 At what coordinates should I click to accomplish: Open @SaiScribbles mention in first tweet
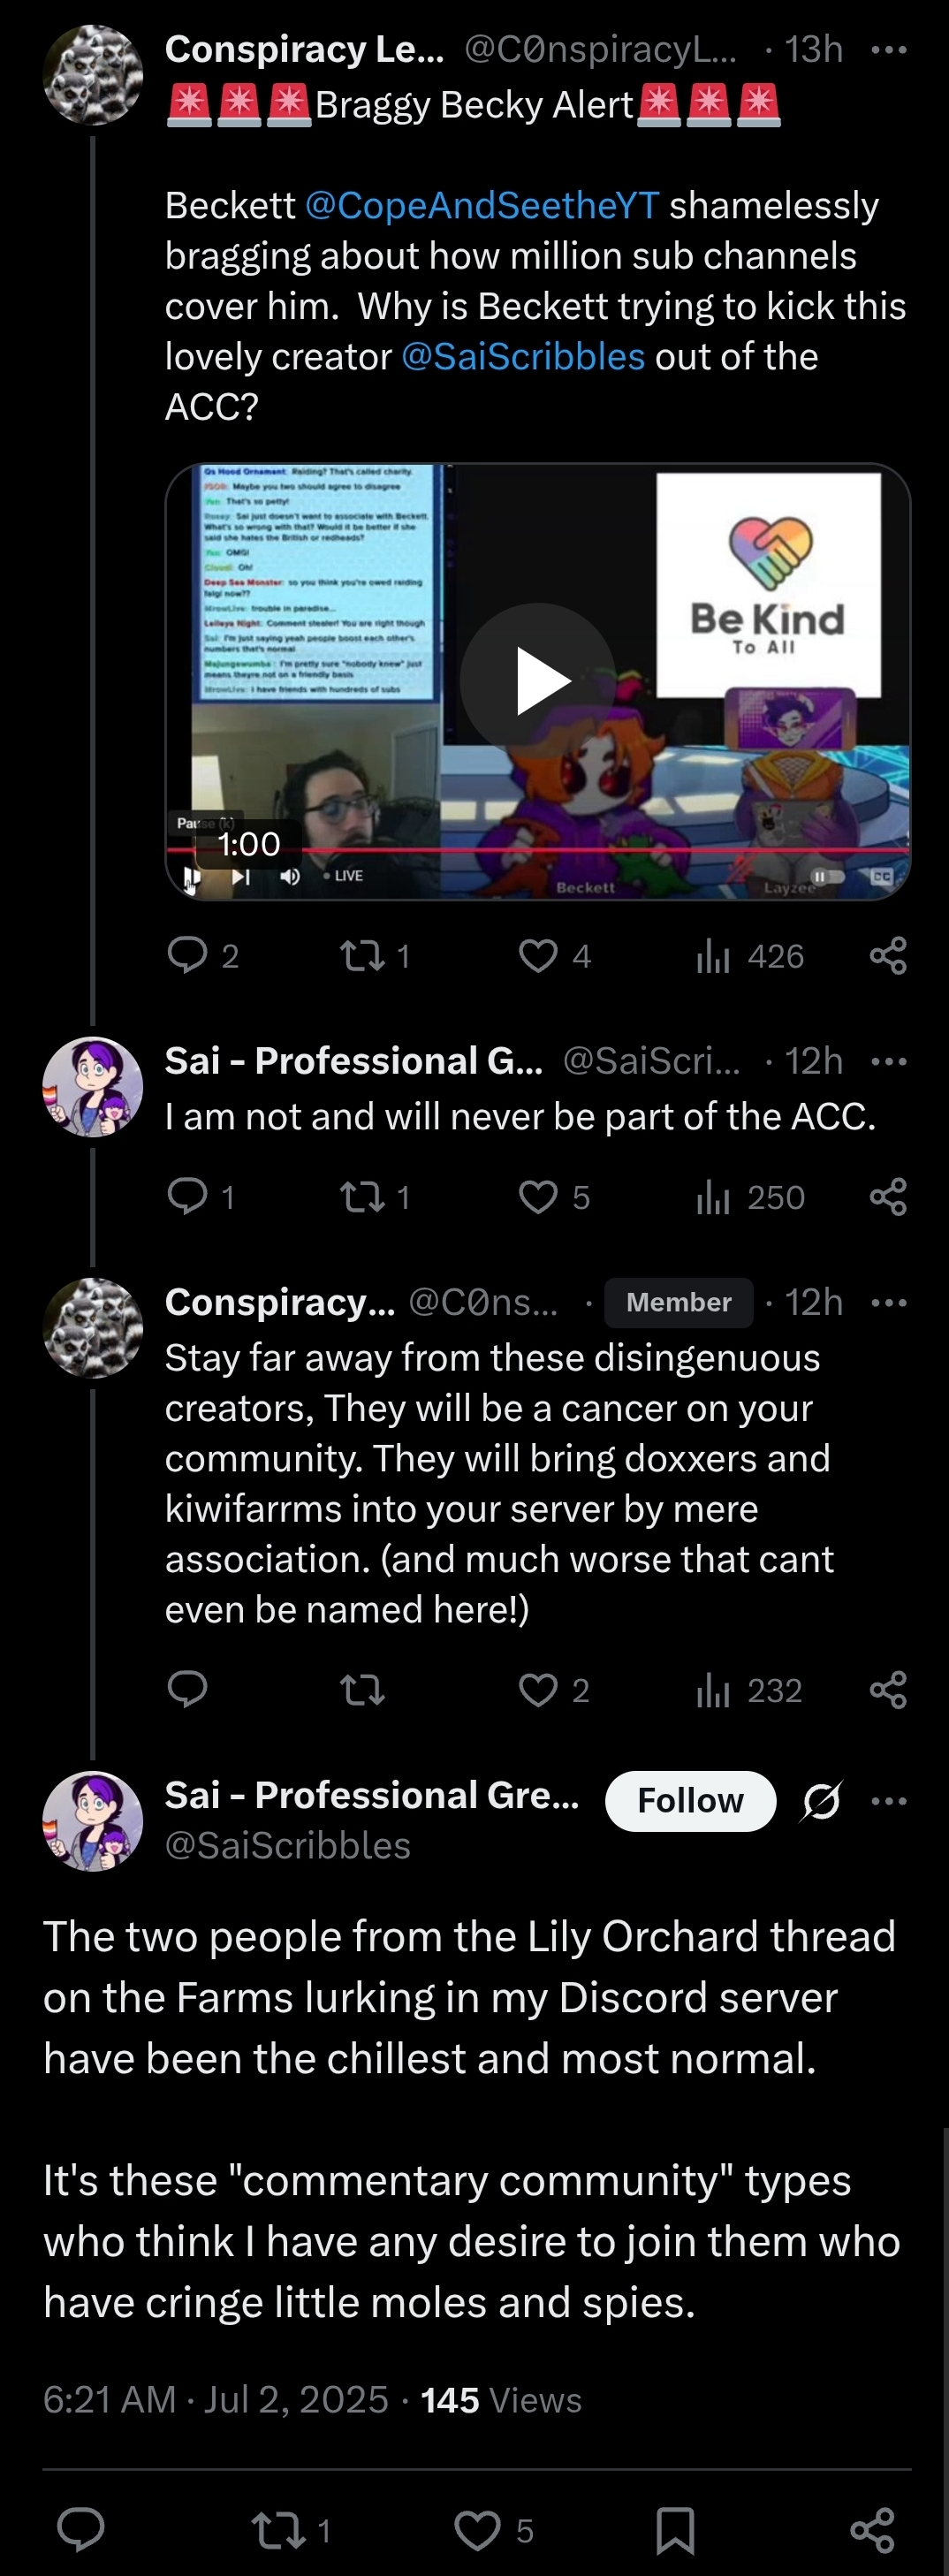pos(523,356)
